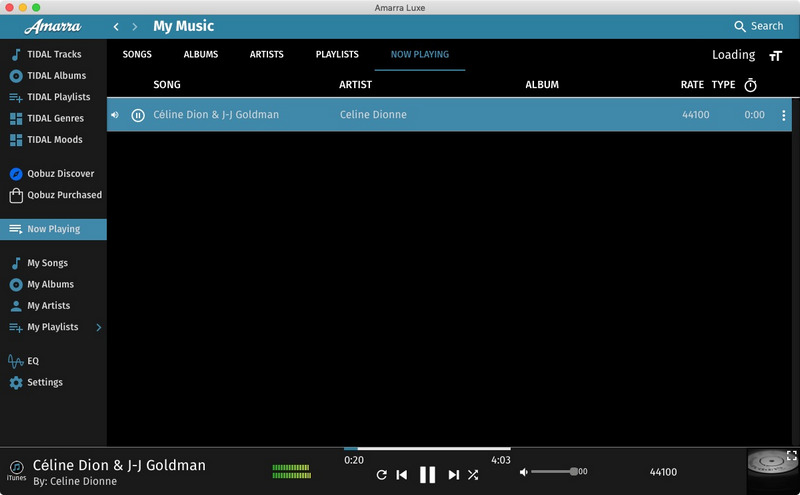The width and height of the screenshot is (800, 495).
Task: Mute audio with the volume speaker icon
Action: [523, 472]
